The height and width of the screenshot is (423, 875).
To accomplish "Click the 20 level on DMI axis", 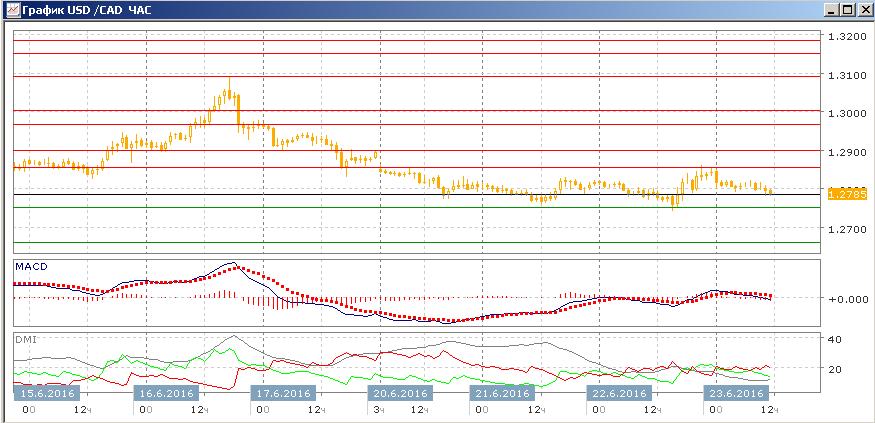I will click(835, 369).
